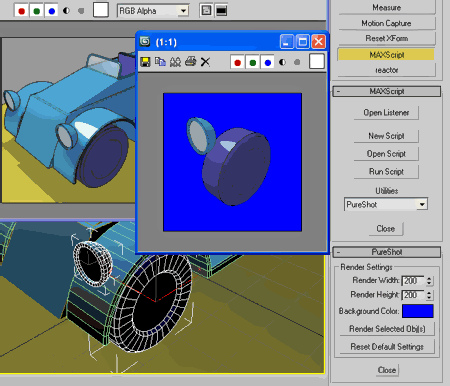Select the MAXScript utility button
The height and width of the screenshot is (386, 450).
point(386,55)
